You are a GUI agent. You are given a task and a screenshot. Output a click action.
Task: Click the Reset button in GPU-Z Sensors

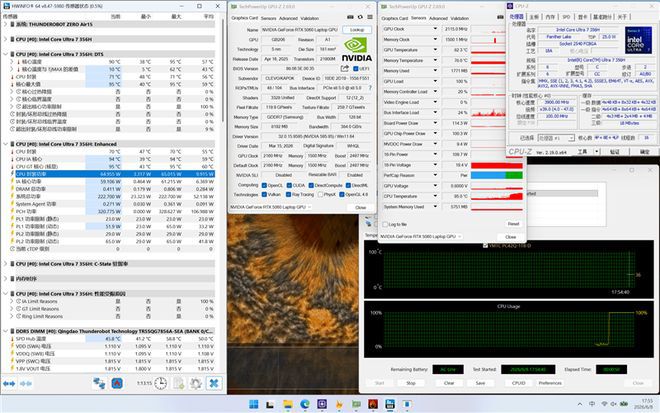coord(513,224)
